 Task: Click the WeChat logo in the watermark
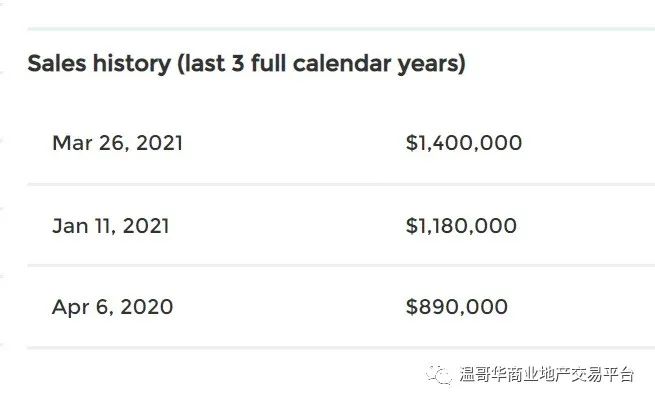point(439,375)
